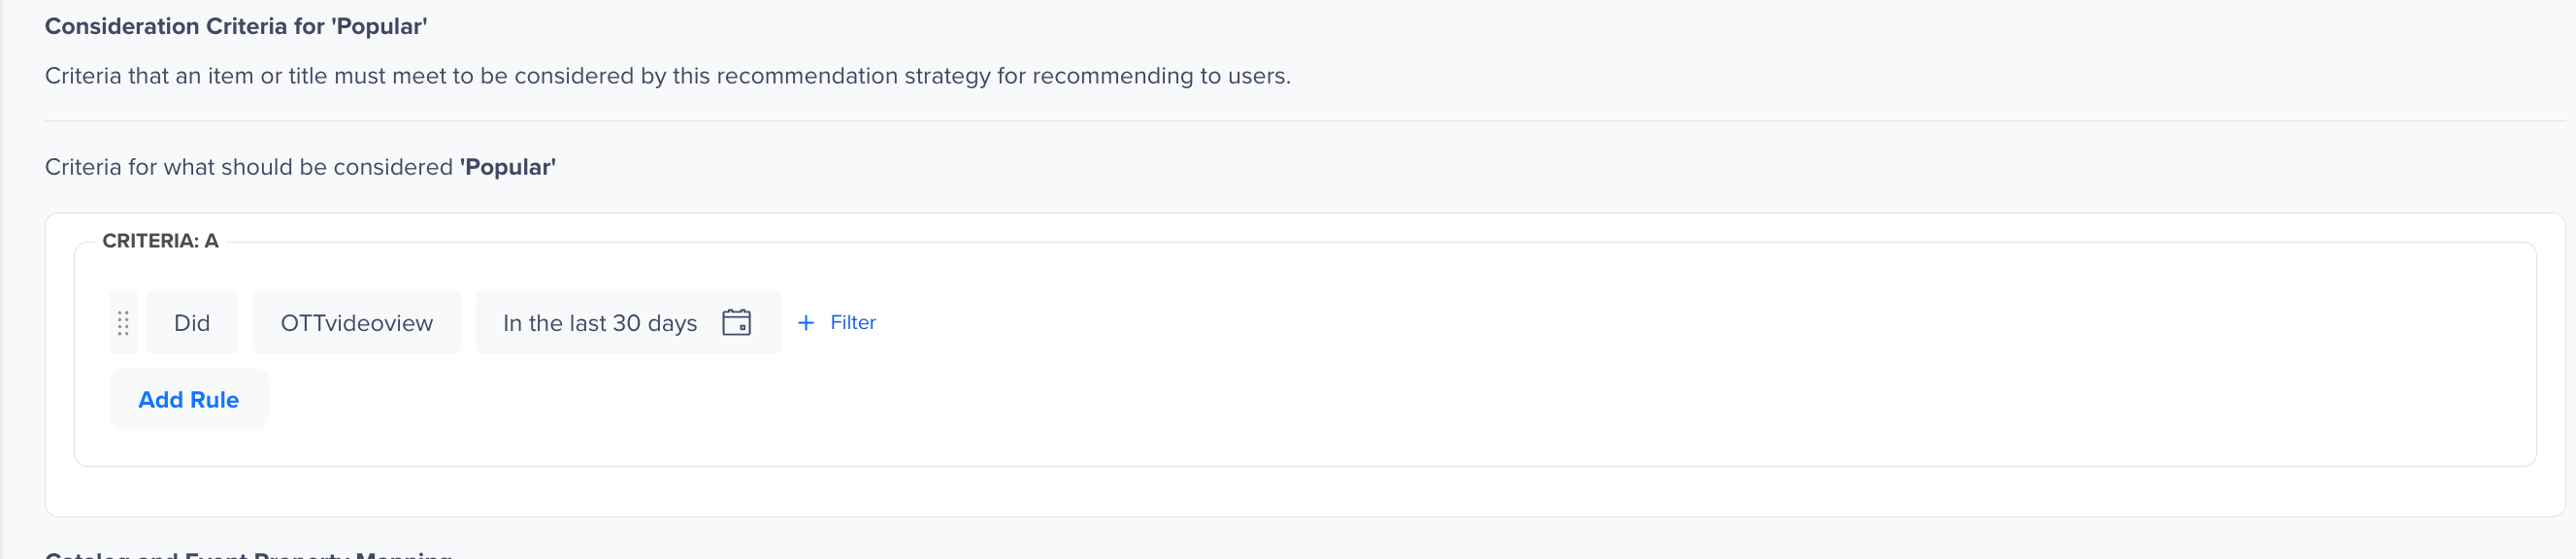Click the word Did in the rule row
The width and height of the screenshot is (2576, 559).
point(192,323)
